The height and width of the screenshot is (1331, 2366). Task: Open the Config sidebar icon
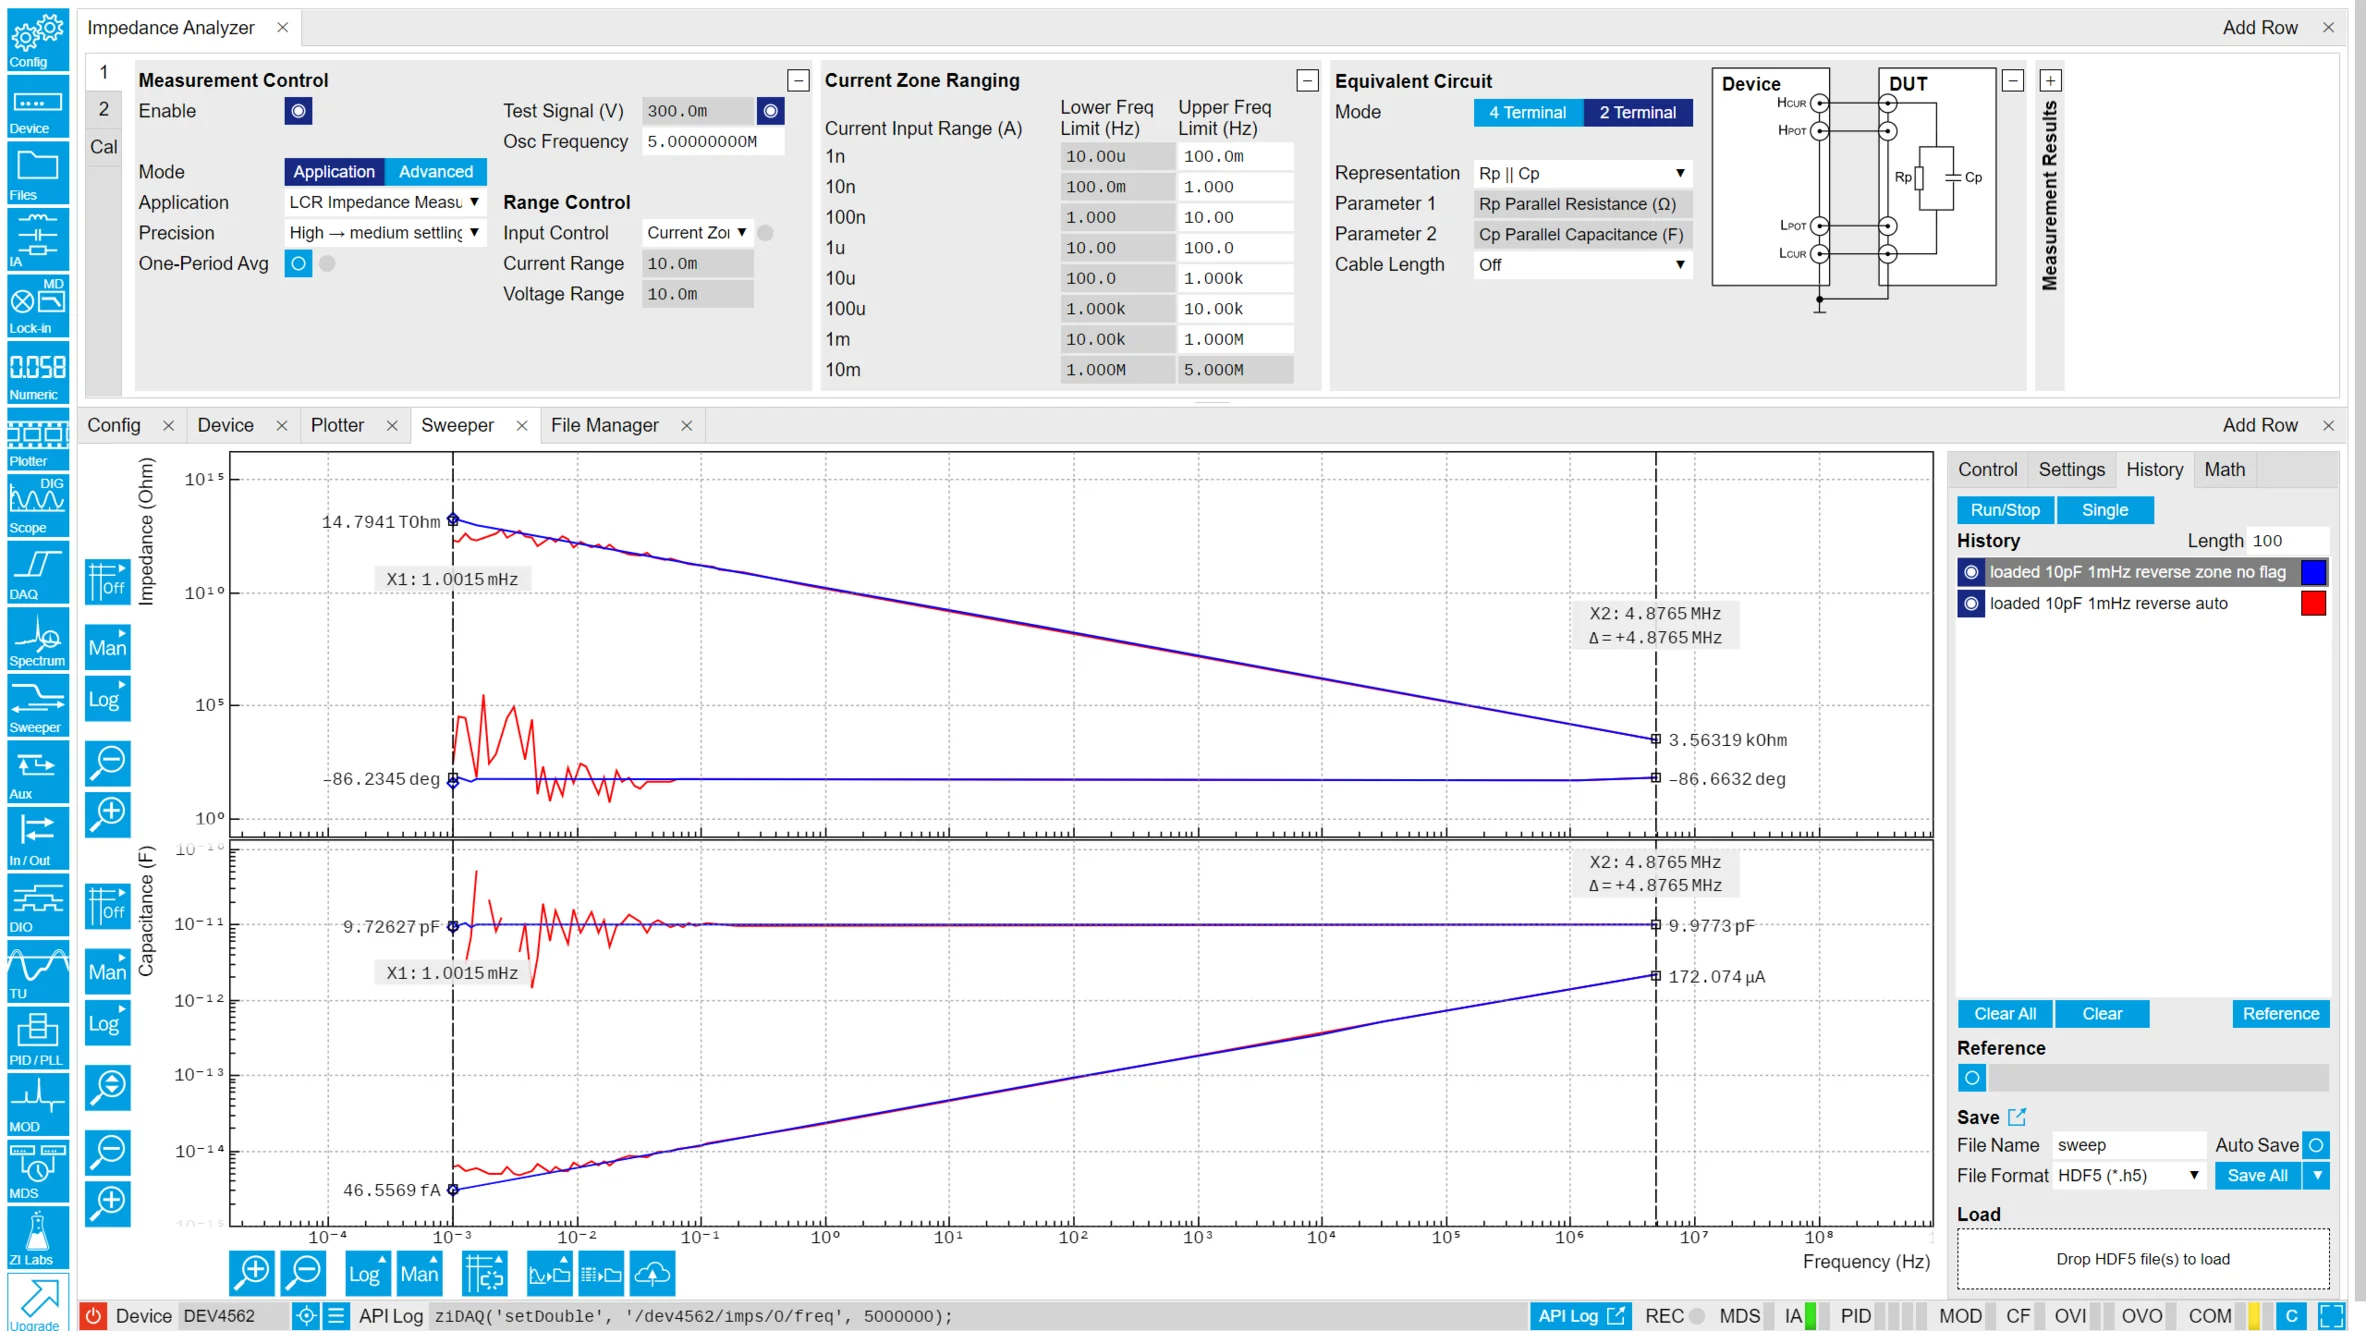click(37, 39)
